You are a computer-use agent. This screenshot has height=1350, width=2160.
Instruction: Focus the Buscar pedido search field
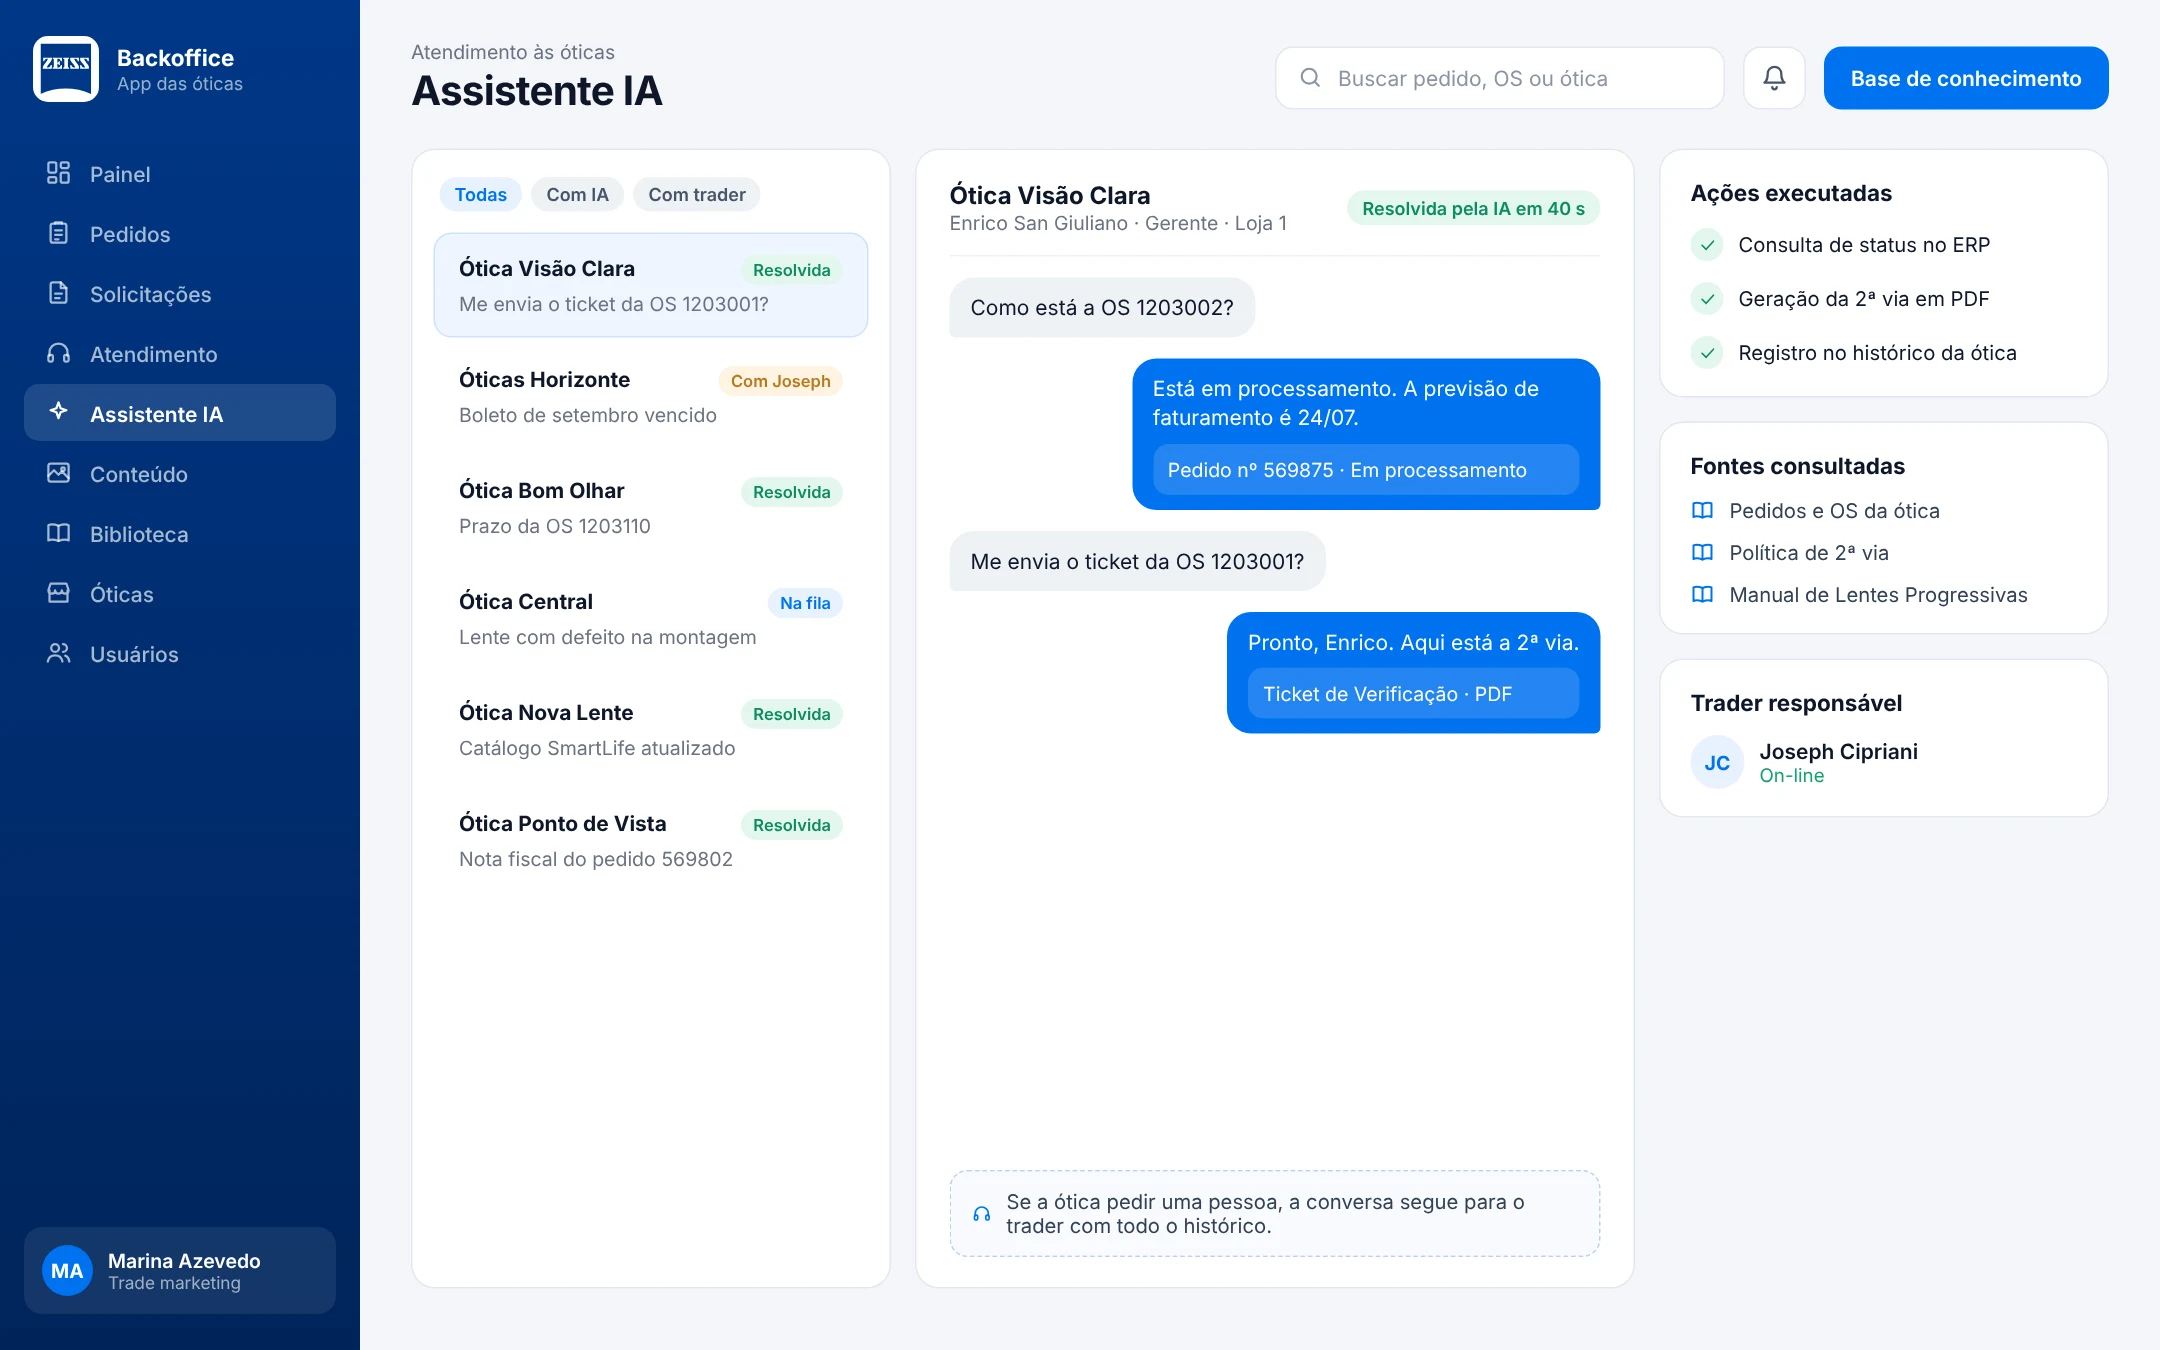1500,78
